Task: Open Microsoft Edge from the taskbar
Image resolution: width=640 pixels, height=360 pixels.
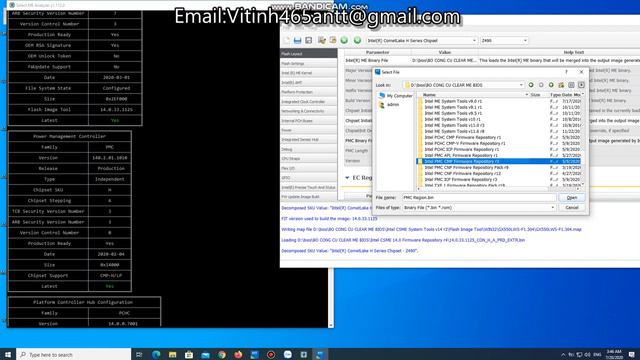Action: (x=156, y=354)
